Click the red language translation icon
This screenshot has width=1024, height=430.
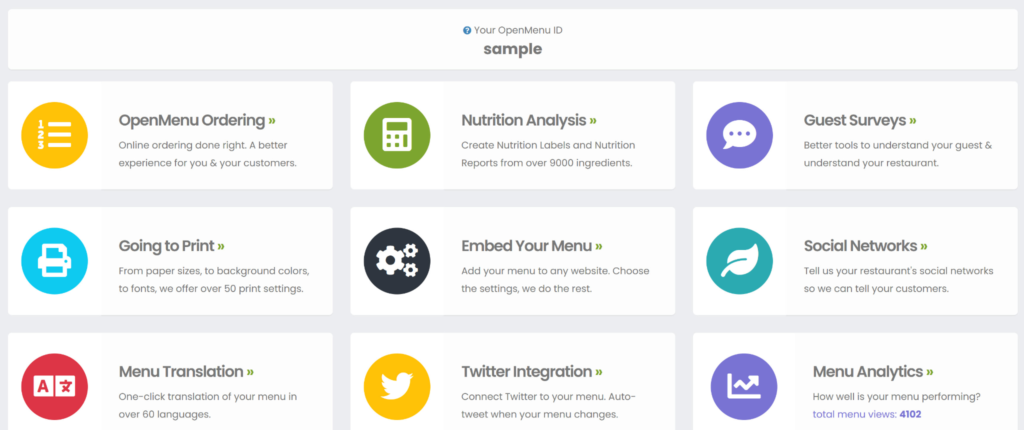pos(55,386)
